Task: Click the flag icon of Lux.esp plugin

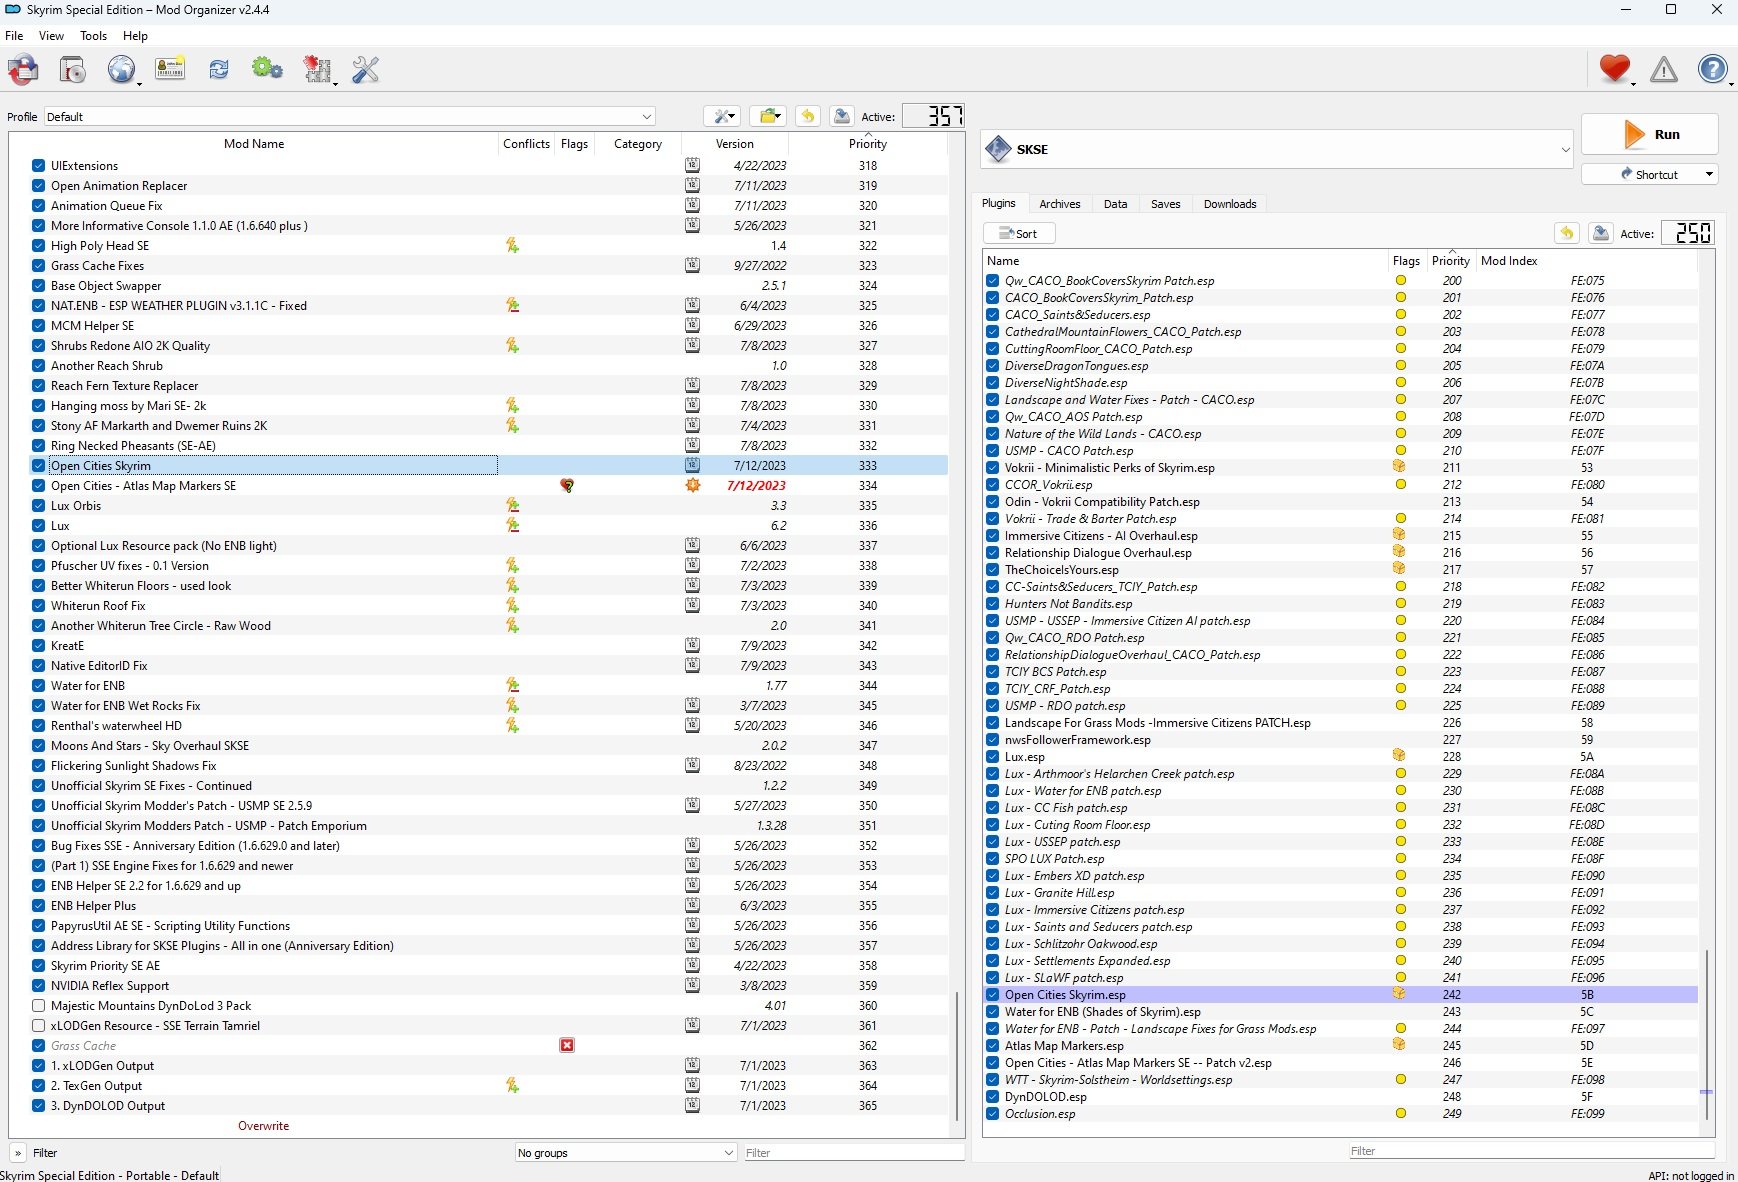Action: tap(1399, 756)
